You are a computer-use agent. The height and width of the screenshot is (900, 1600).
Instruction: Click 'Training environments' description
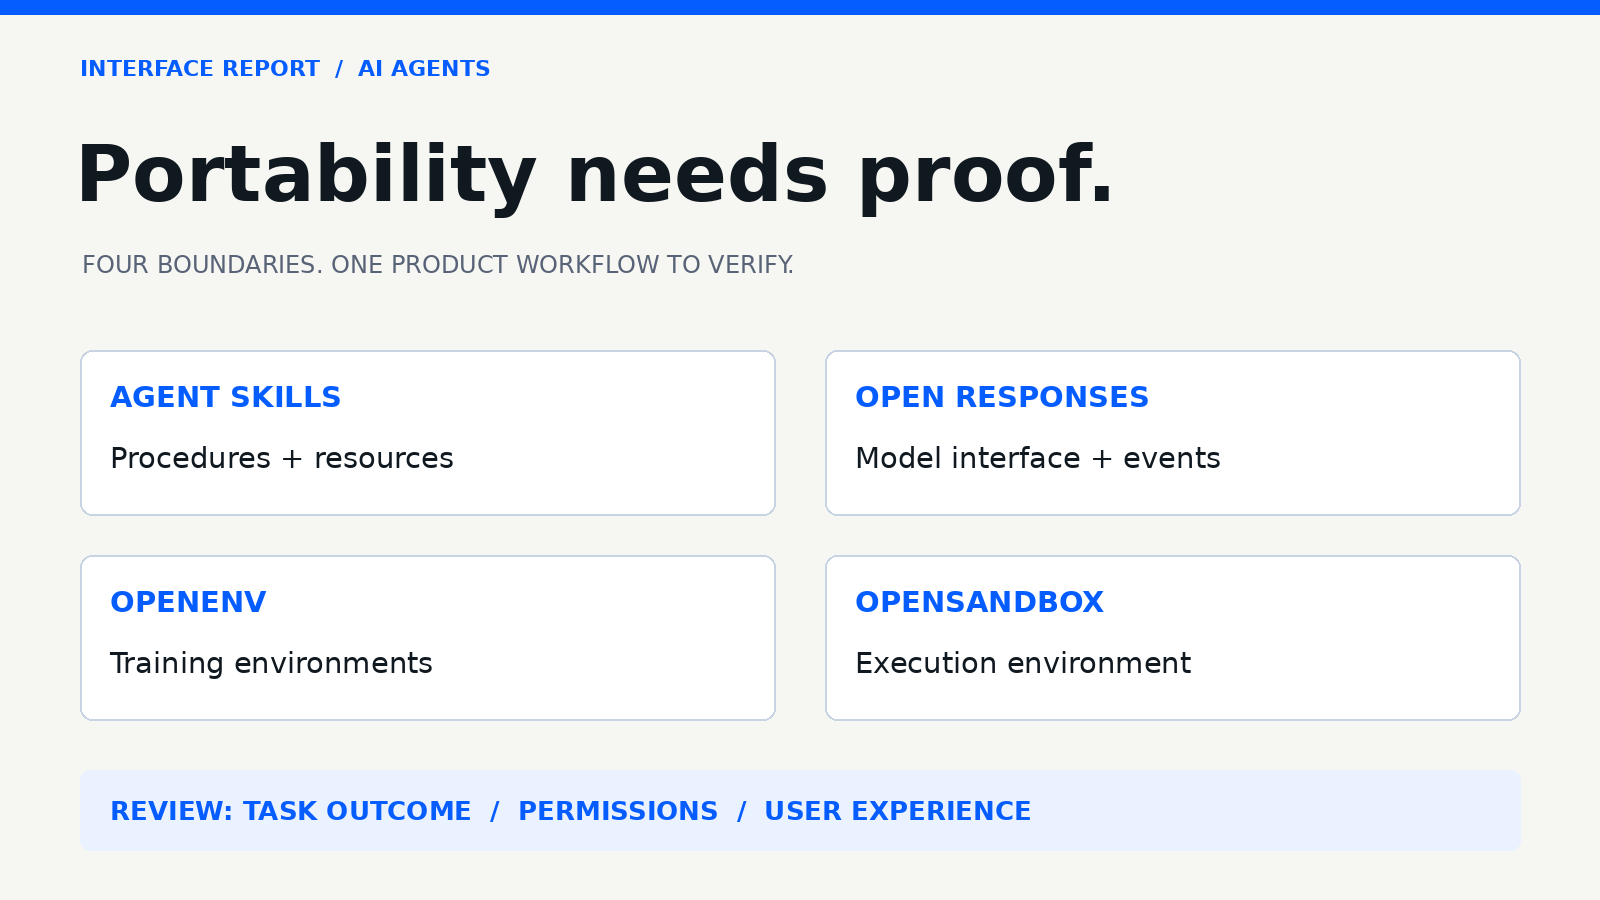(271, 663)
